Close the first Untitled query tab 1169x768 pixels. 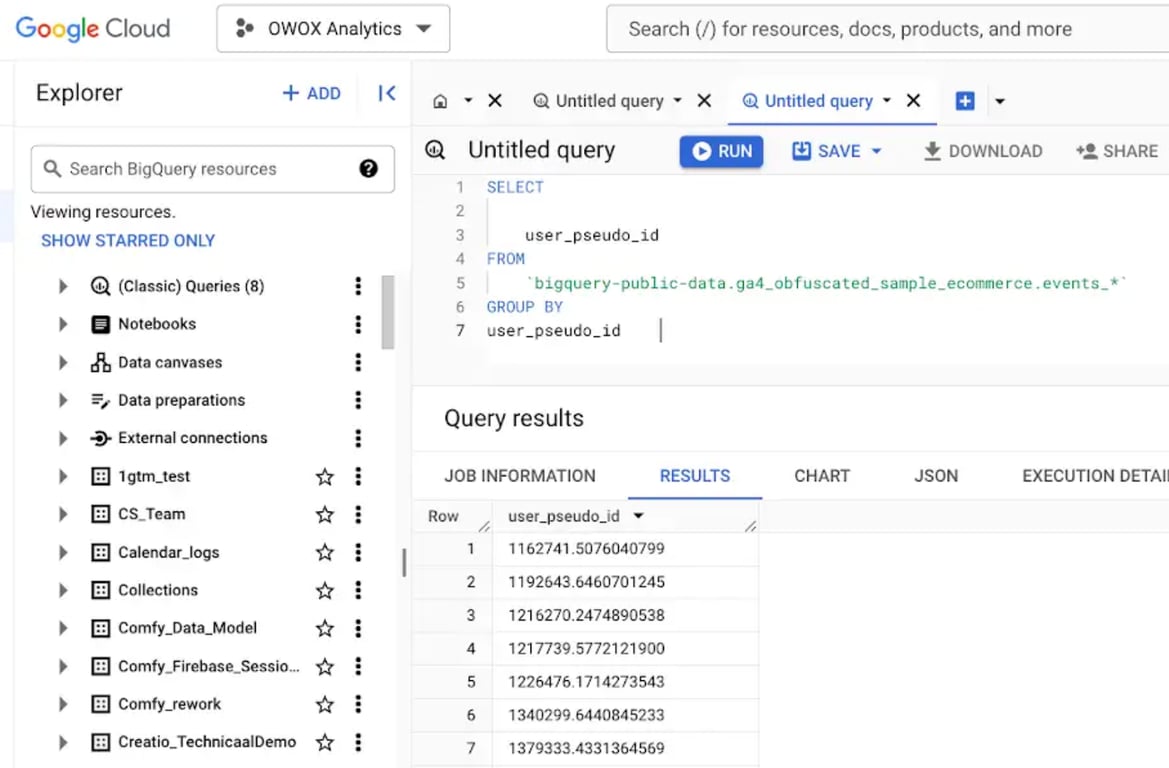(704, 101)
